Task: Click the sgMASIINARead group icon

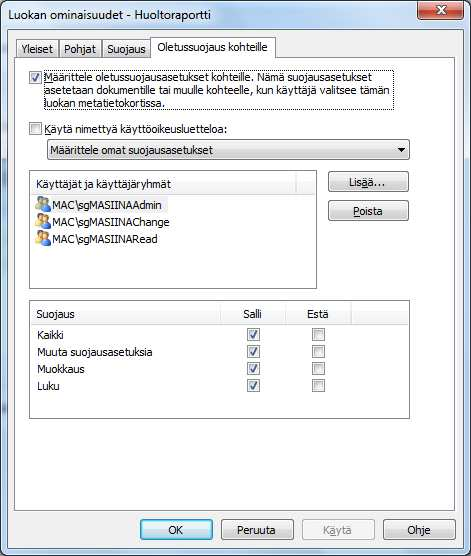Action: pyautogui.click(x=43, y=239)
